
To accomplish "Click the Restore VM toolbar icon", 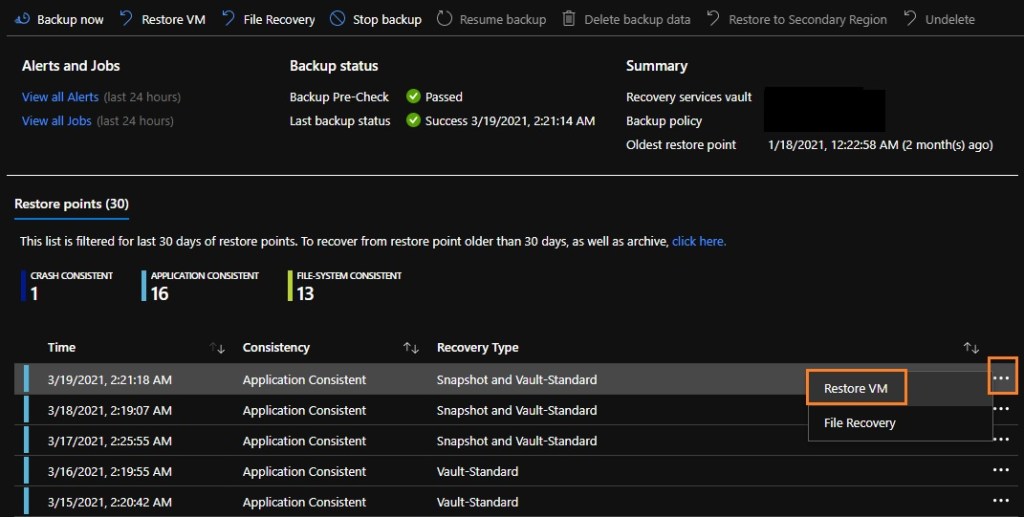I will pos(126,18).
